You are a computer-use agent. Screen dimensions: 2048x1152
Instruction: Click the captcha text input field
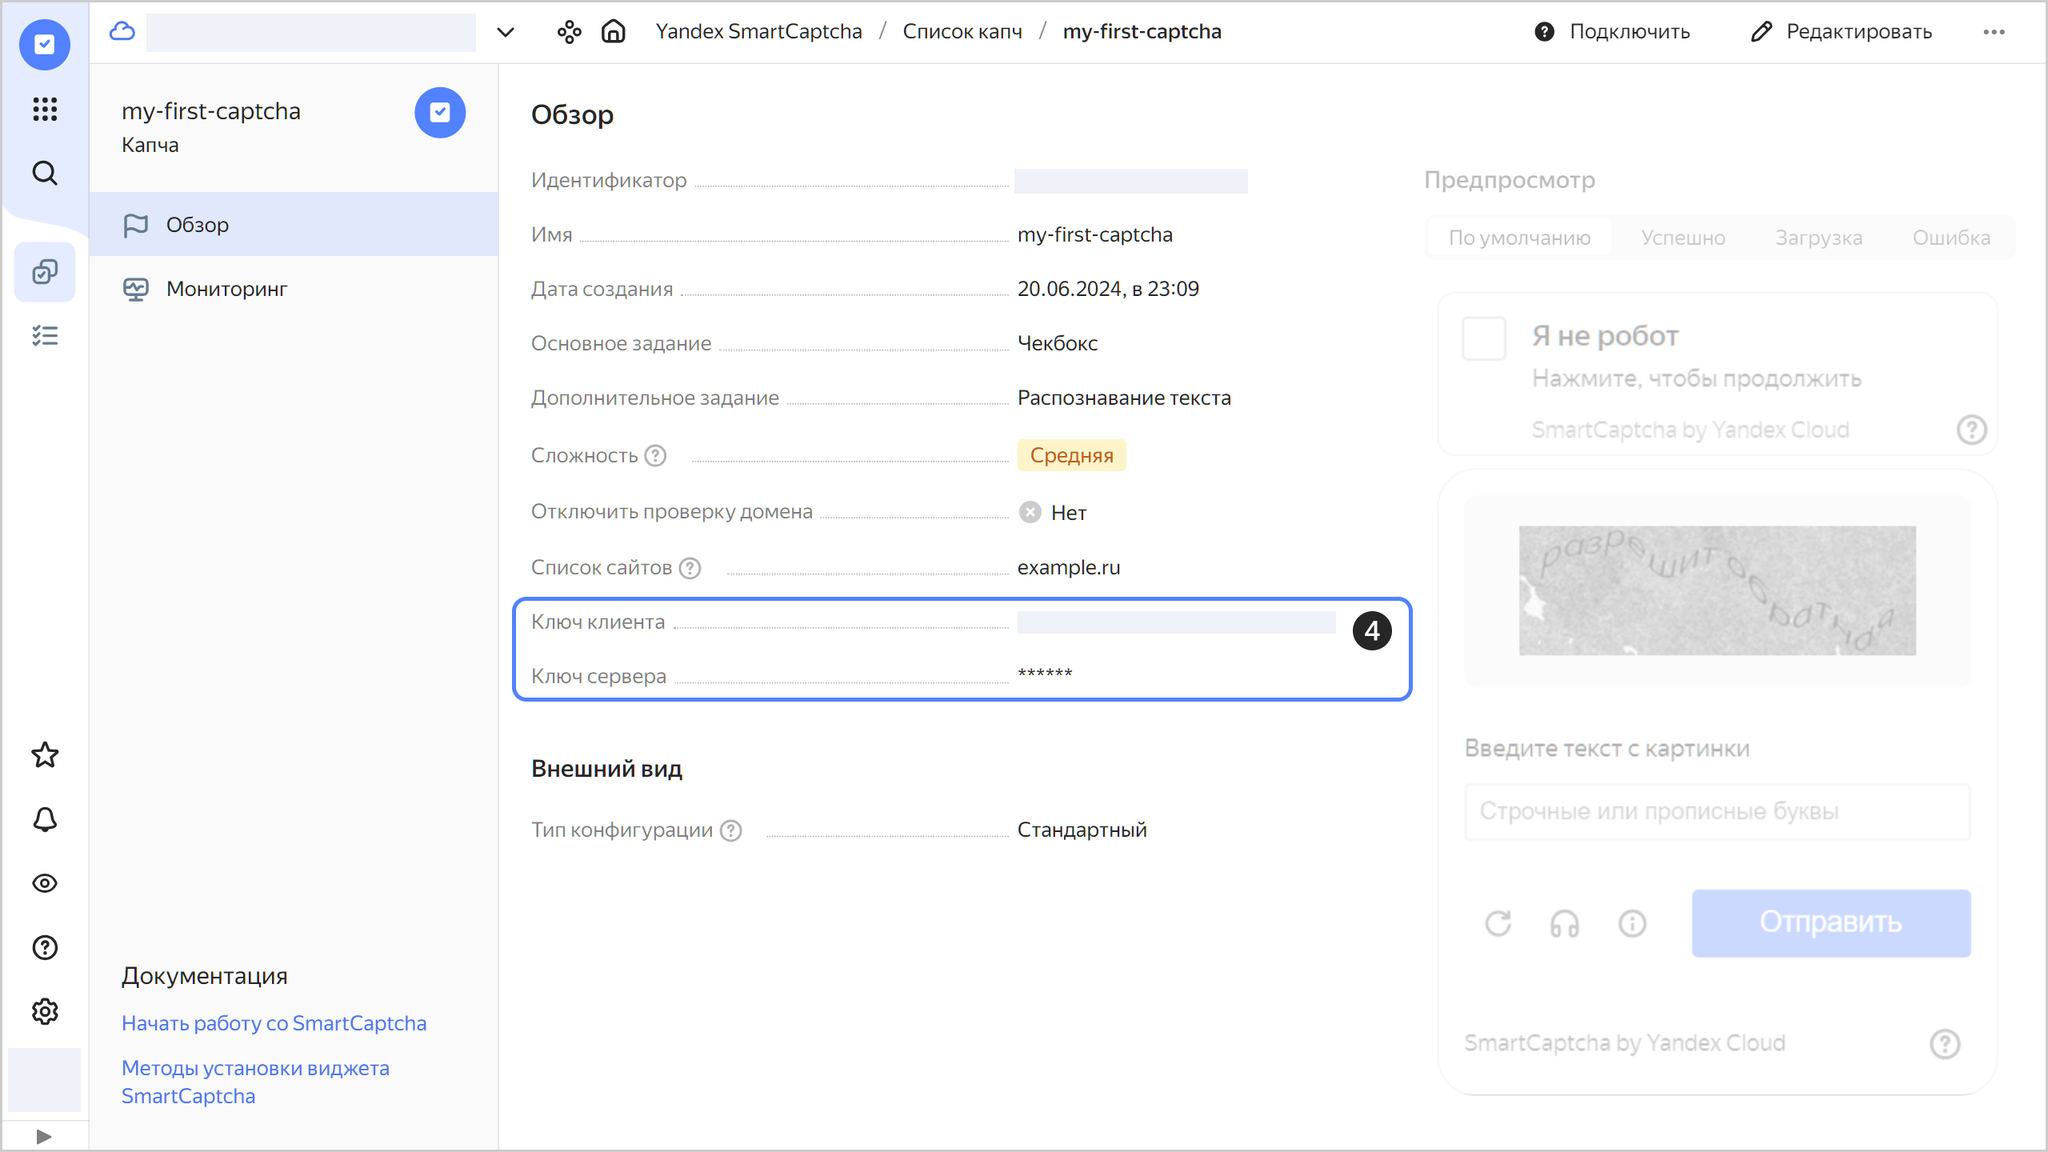tap(1717, 811)
